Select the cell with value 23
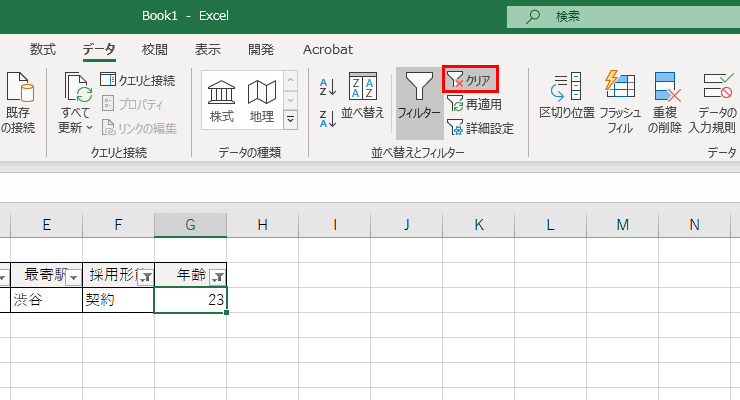 coord(190,300)
